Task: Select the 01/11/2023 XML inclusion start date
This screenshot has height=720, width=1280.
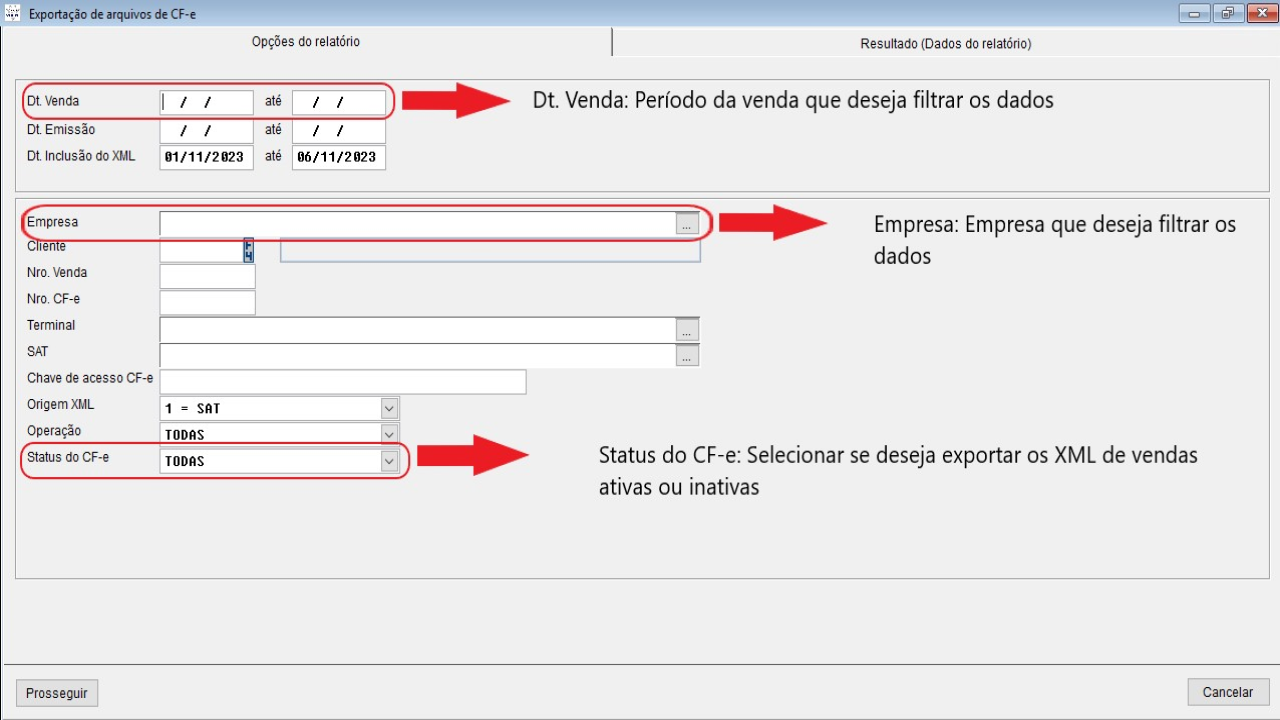Action: [207, 157]
